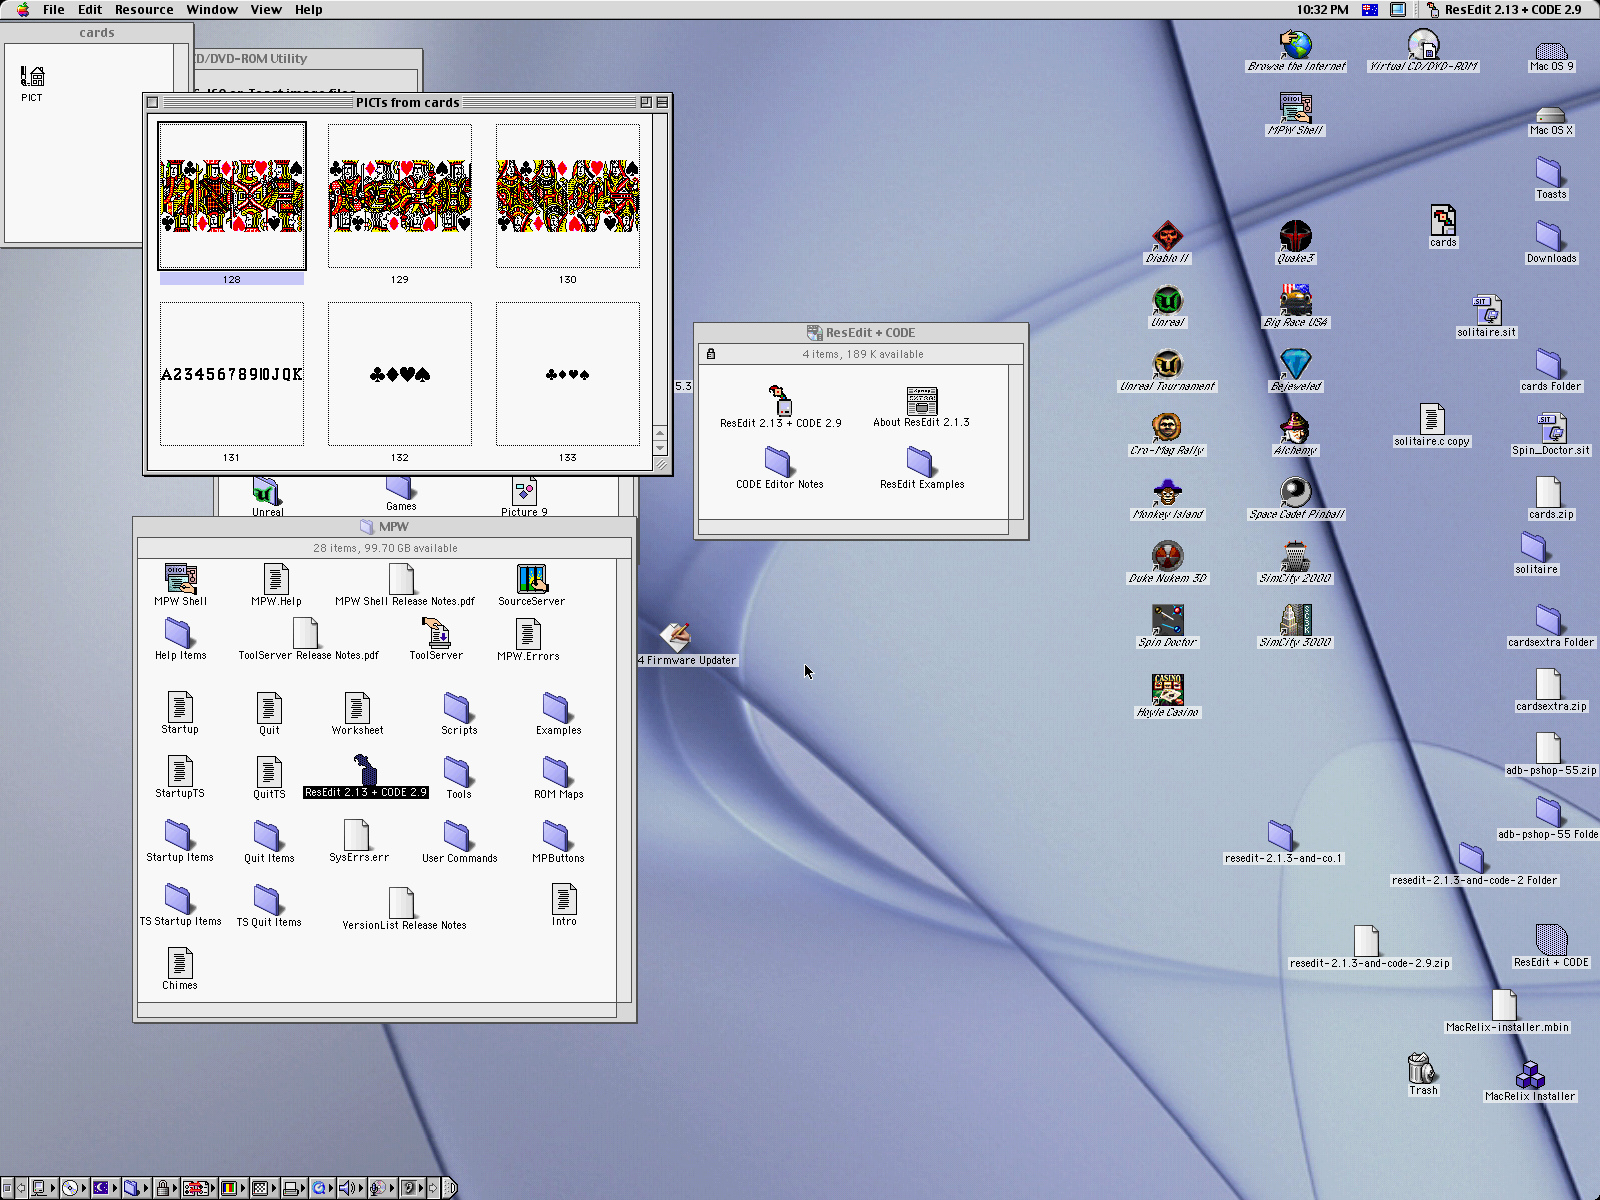Select the MacRelix Installer desktop icon
The width and height of the screenshot is (1600, 1200).
tap(1529, 1074)
